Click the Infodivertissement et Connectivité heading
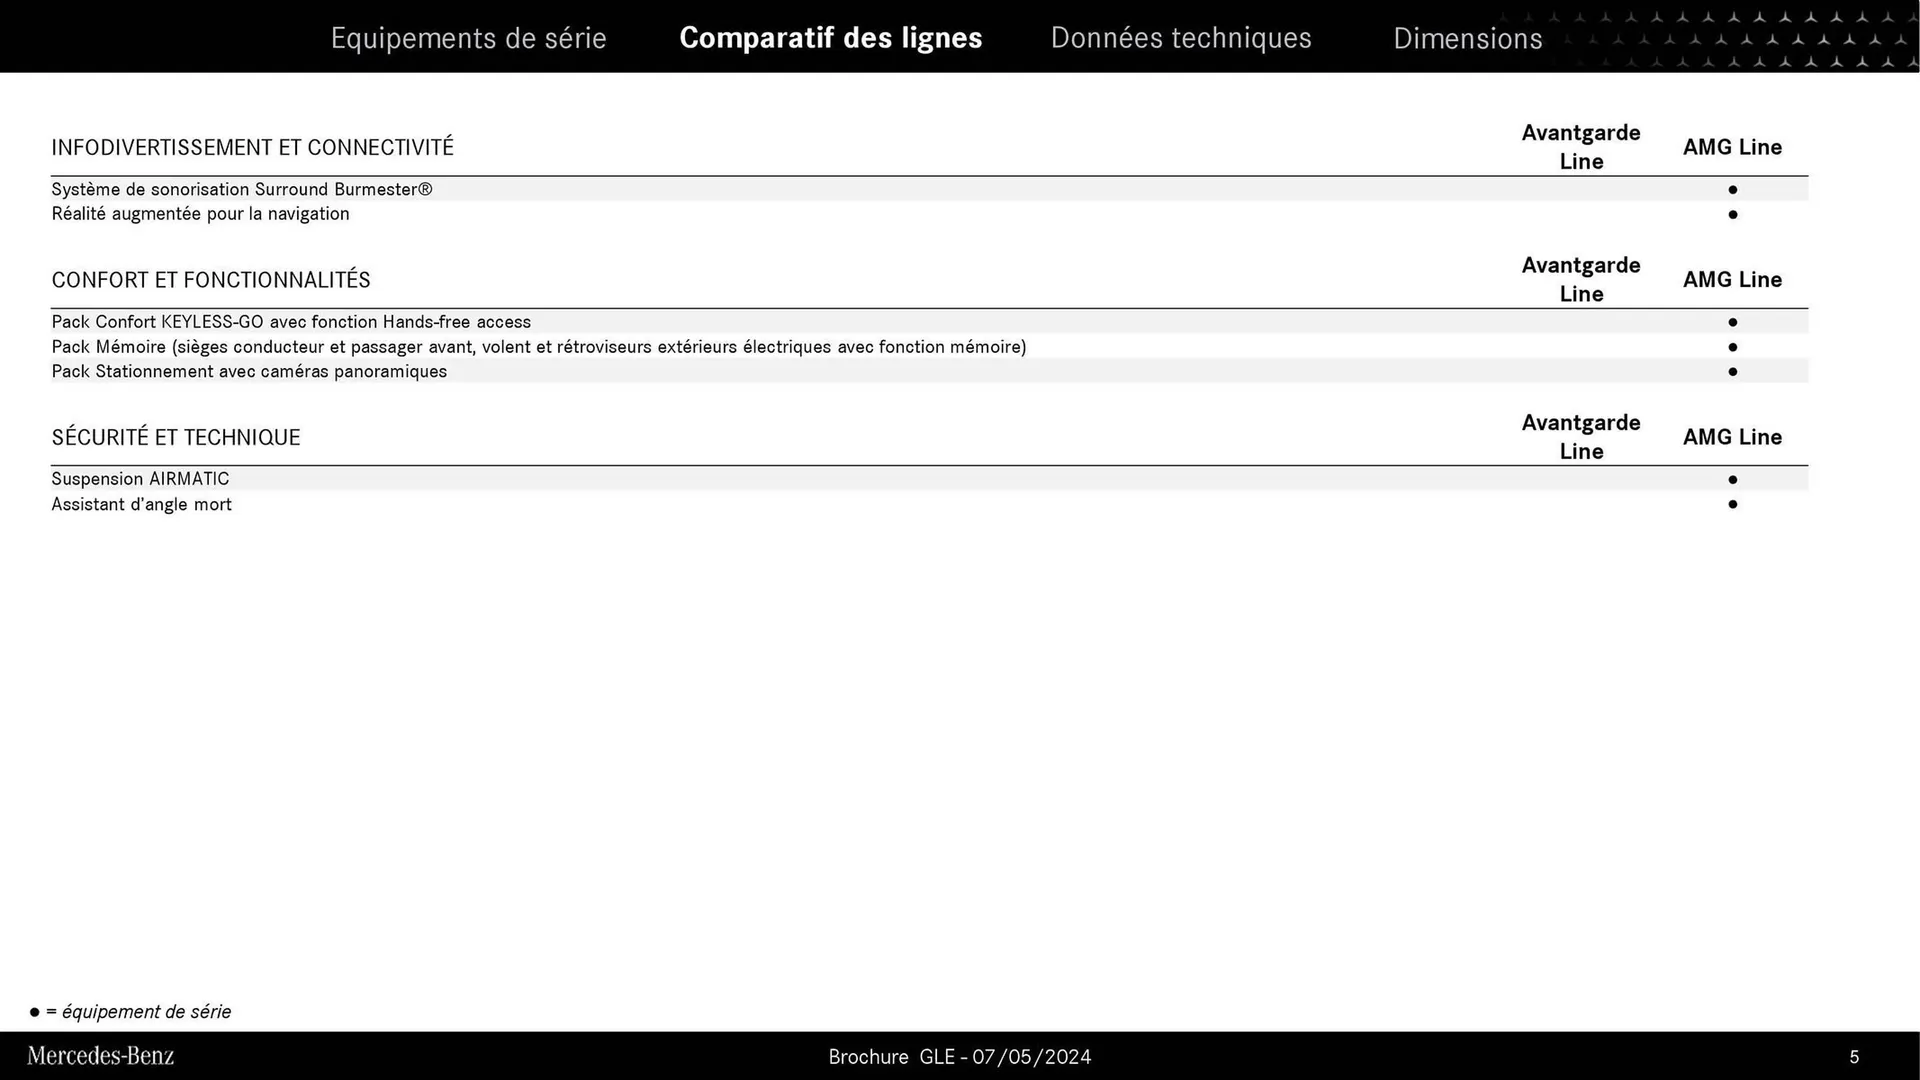 pyautogui.click(x=252, y=147)
